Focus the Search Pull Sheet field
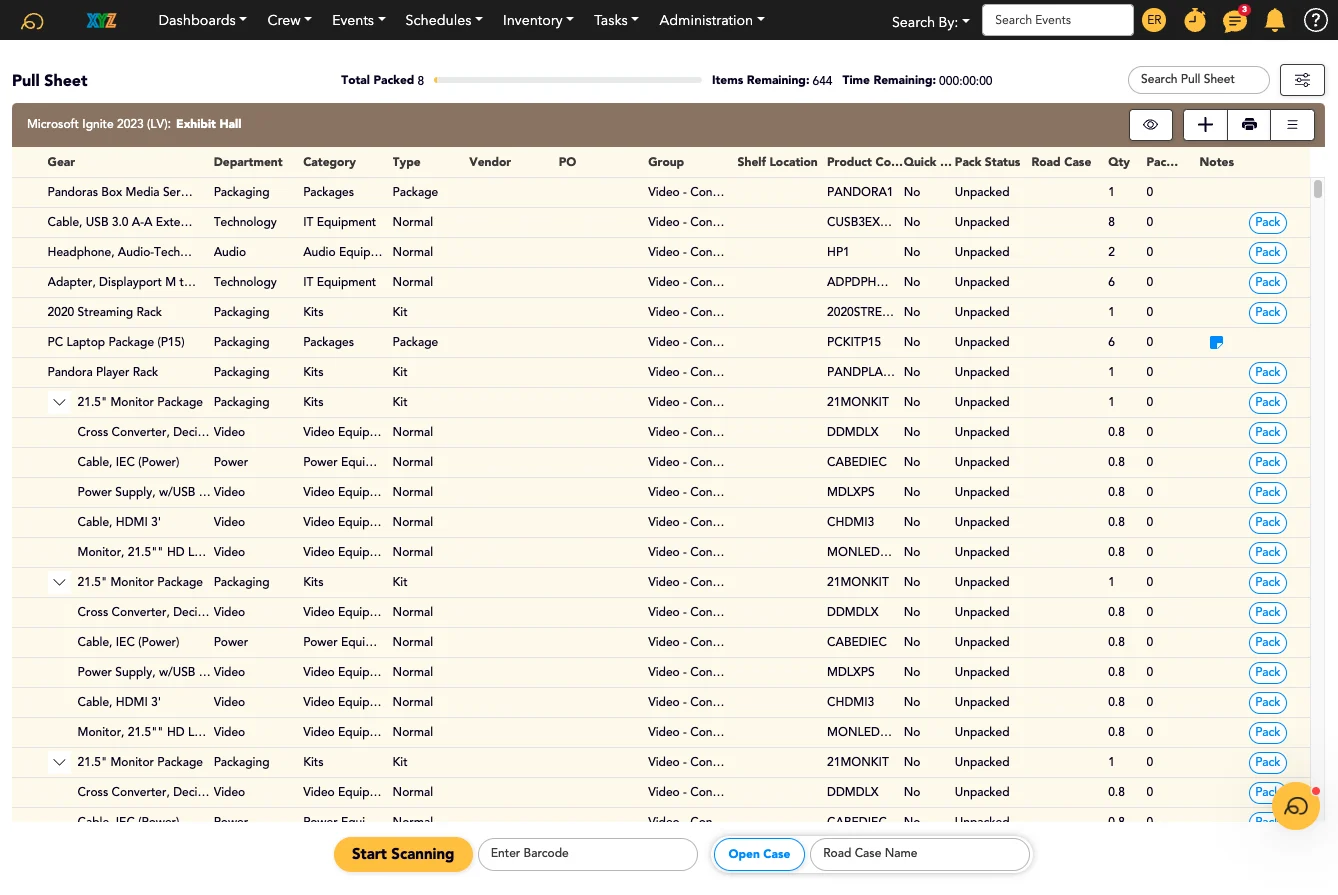The height and width of the screenshot is (895, 1338). 1199,79
